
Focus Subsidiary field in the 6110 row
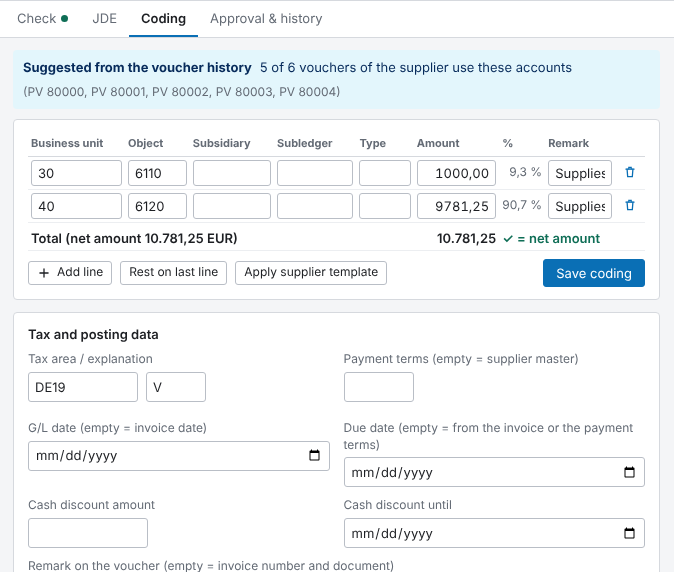click(x=232, y=173)
